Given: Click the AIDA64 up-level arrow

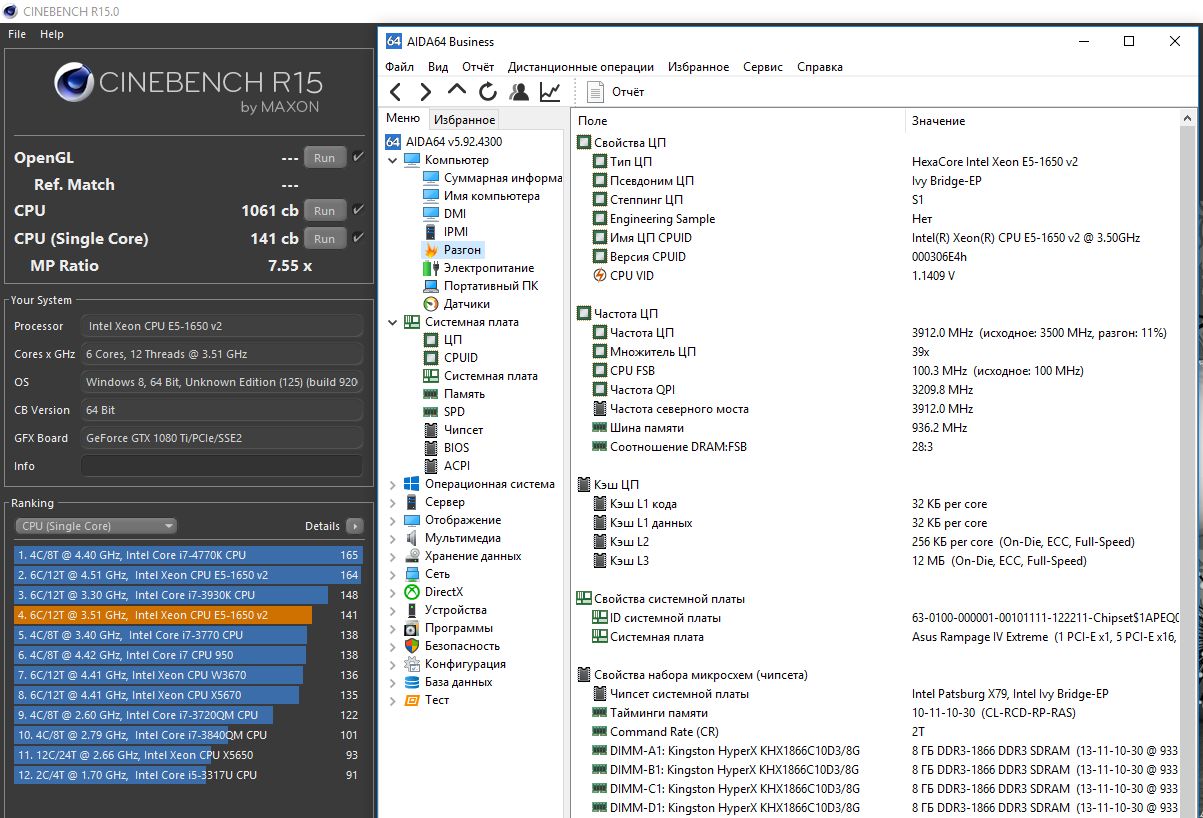Looking at the screenshot, I should click(456, 90).
